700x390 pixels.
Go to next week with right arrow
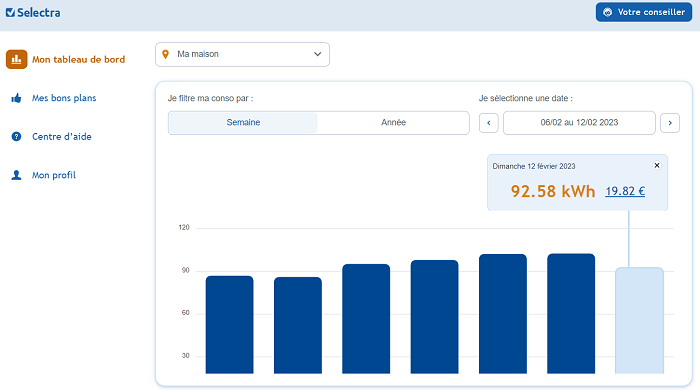pyautogui.click(x=670, y=123)
